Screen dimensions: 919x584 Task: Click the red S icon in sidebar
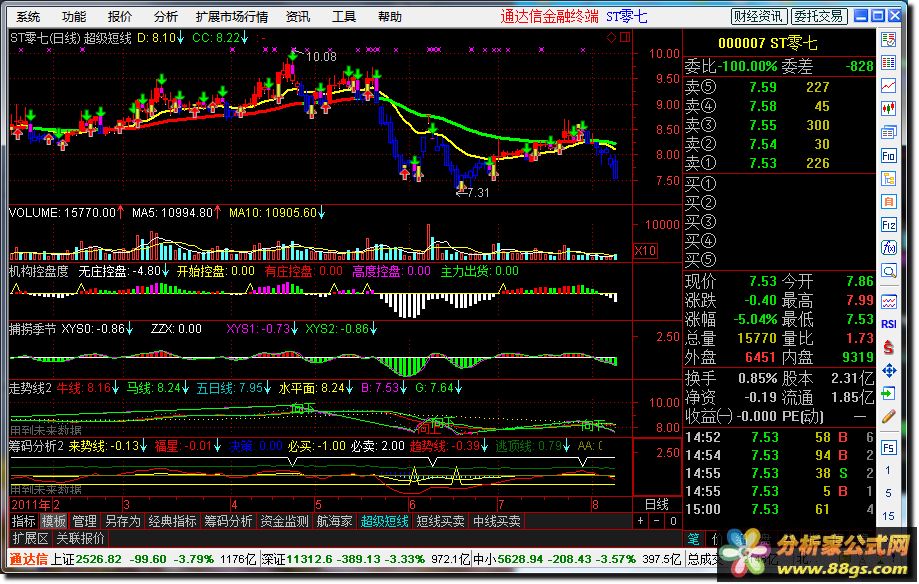click(889, 347)
